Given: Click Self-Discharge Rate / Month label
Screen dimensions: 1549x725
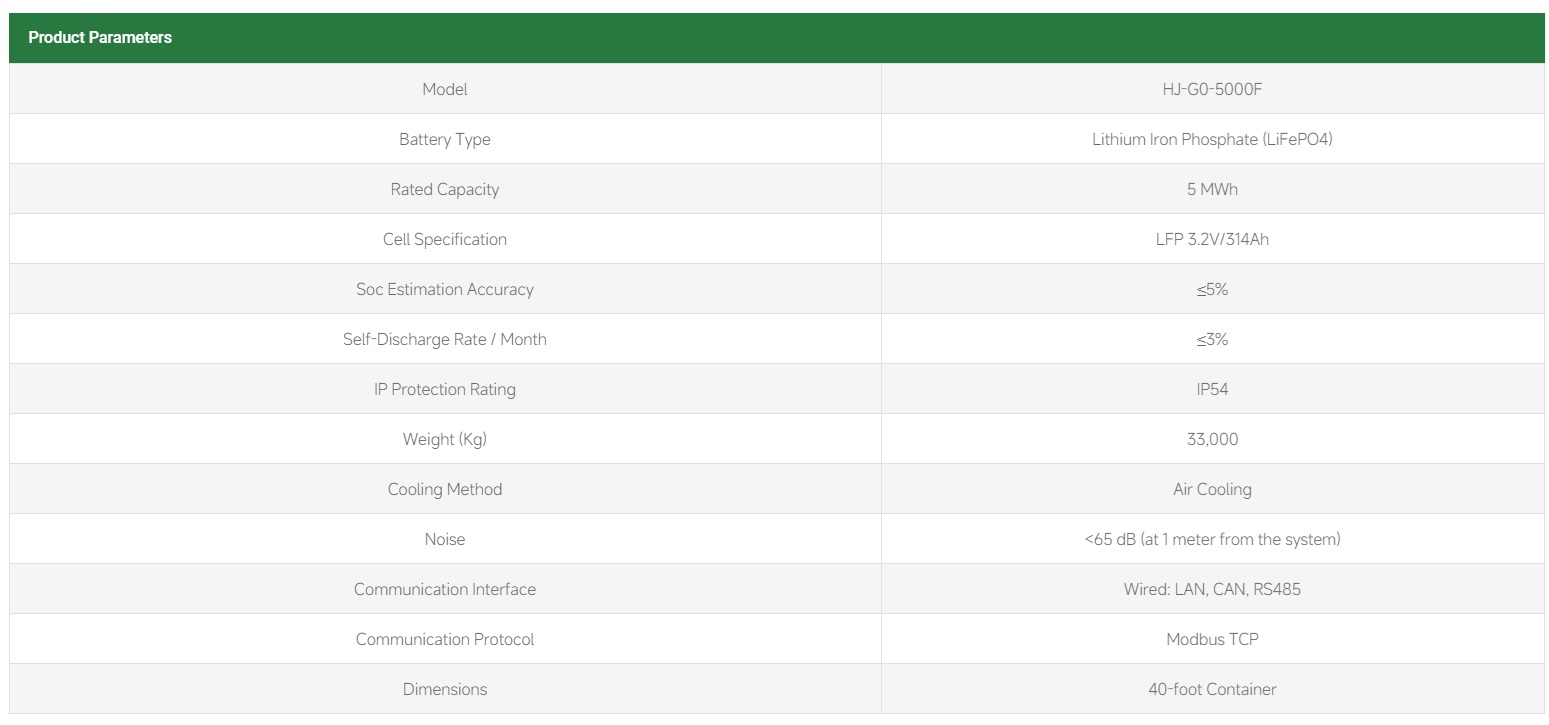Looking at the screenshot, I should point(445,339).
